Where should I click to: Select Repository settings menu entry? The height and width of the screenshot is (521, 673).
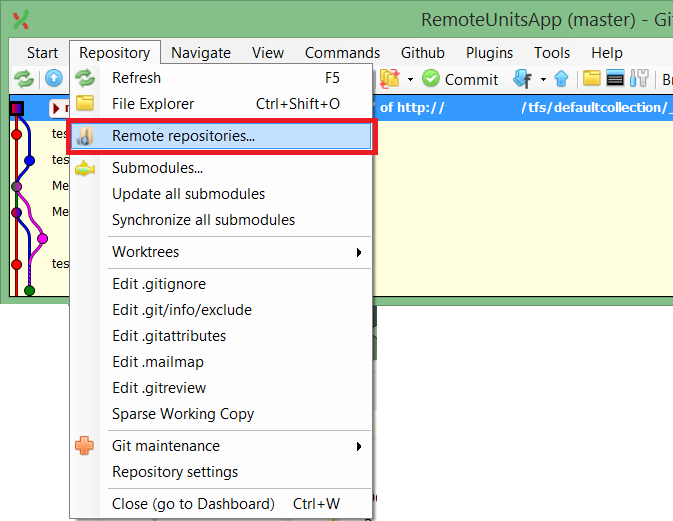tap(175, 472)
